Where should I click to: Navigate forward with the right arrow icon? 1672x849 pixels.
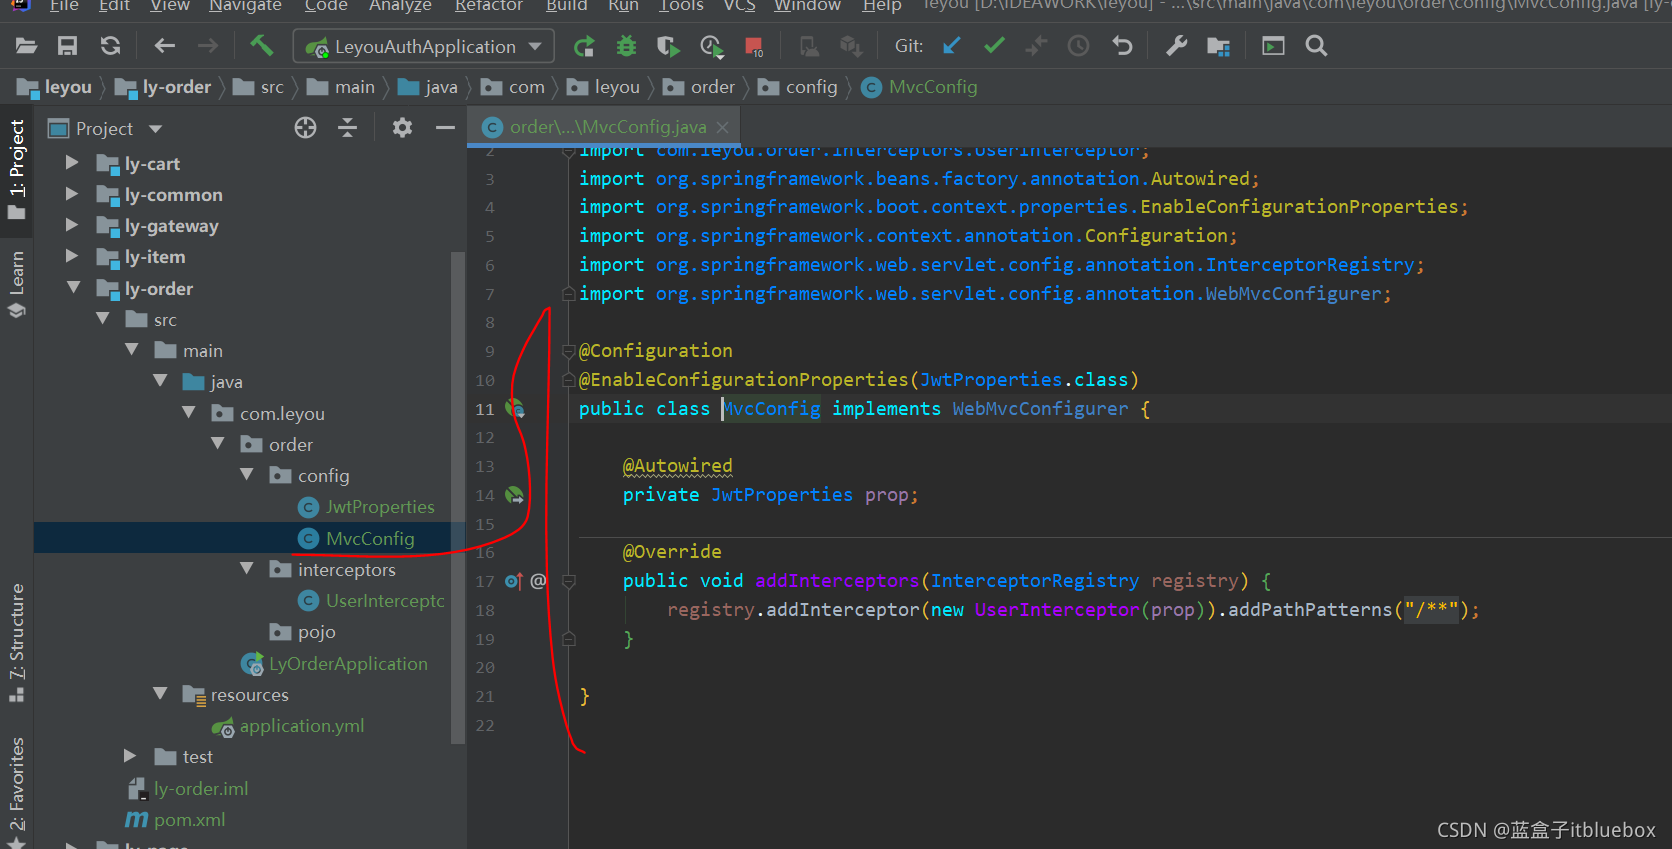[x=208, y=46]
